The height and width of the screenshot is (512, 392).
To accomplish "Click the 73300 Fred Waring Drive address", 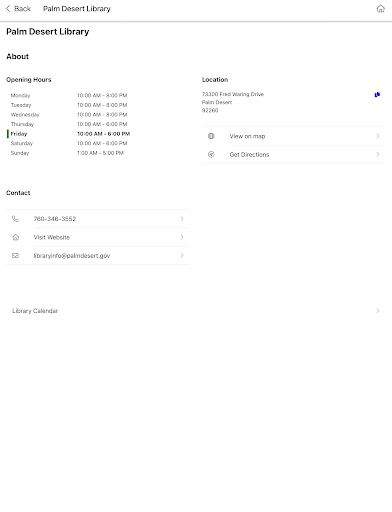I will click(233, 94).
